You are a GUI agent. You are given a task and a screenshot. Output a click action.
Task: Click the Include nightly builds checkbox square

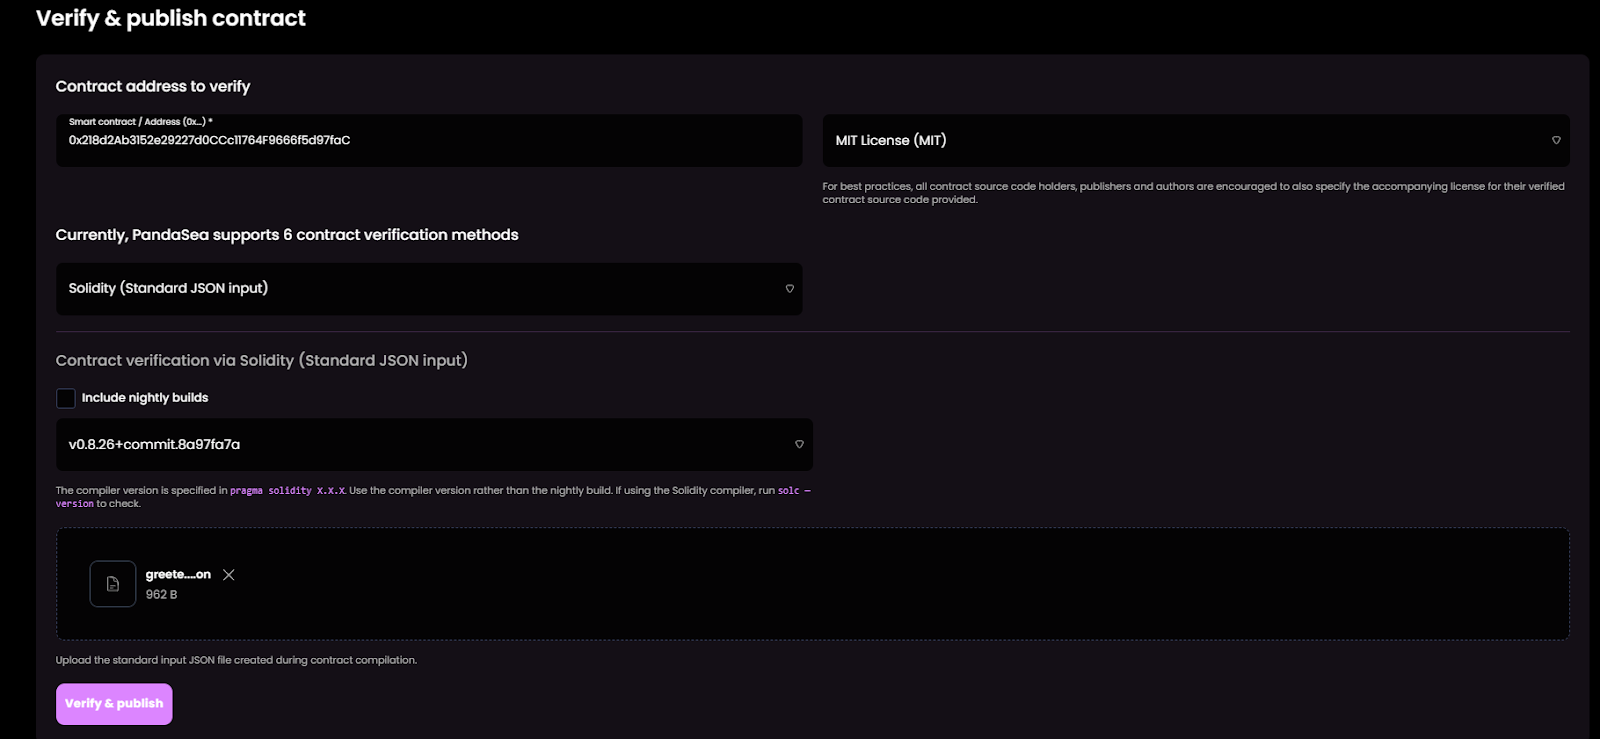pos(65,397)
